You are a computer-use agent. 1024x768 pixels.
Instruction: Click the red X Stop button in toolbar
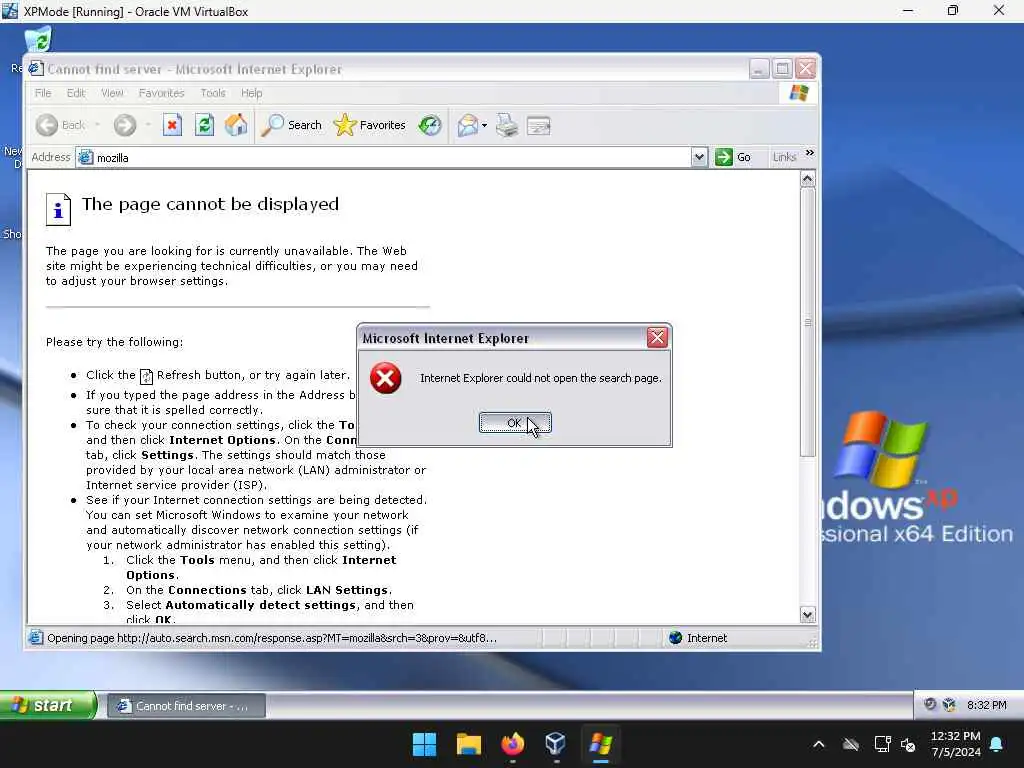172,125
